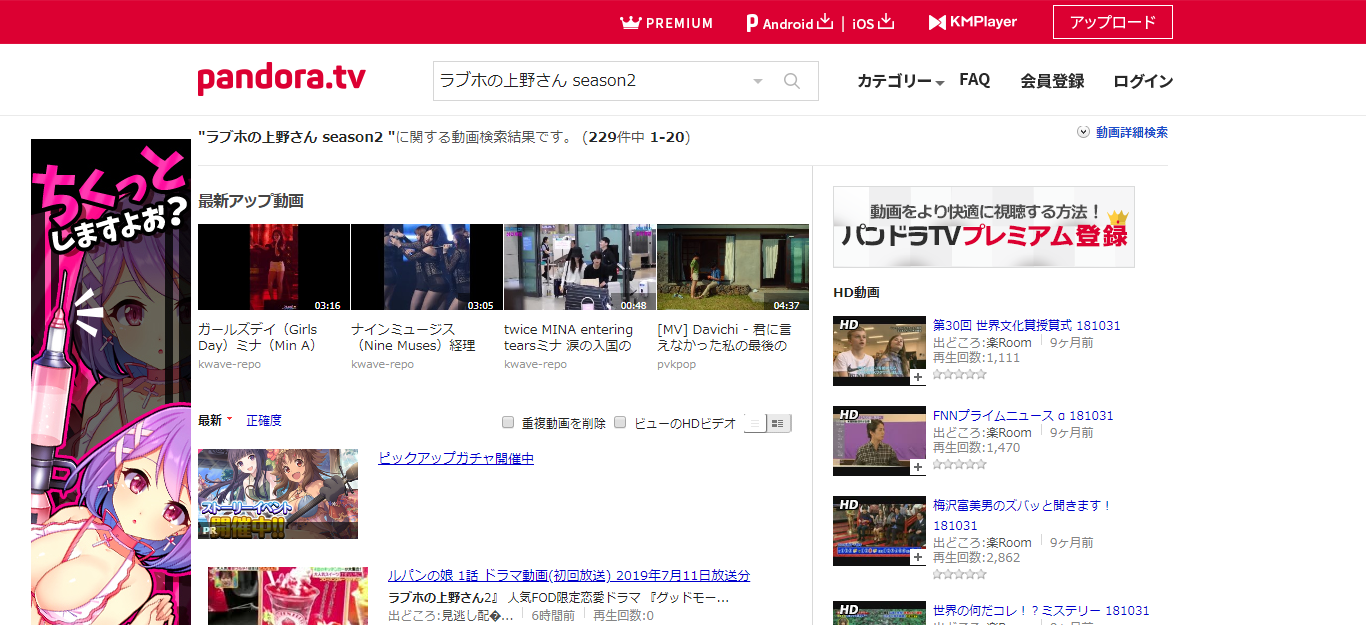Add FNNプライムニュース video with plus icon
The width and height of the screenshot is (1366, 625).
(917, 468)
